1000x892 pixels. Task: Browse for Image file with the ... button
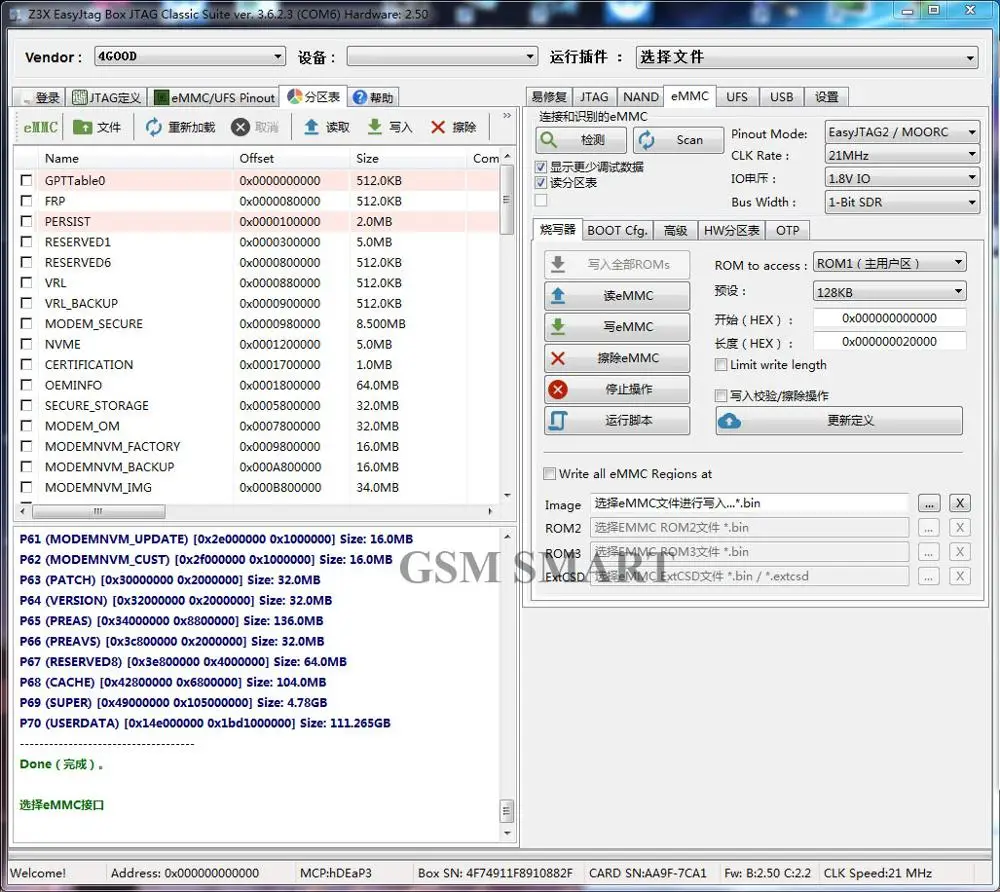(929, 504)
